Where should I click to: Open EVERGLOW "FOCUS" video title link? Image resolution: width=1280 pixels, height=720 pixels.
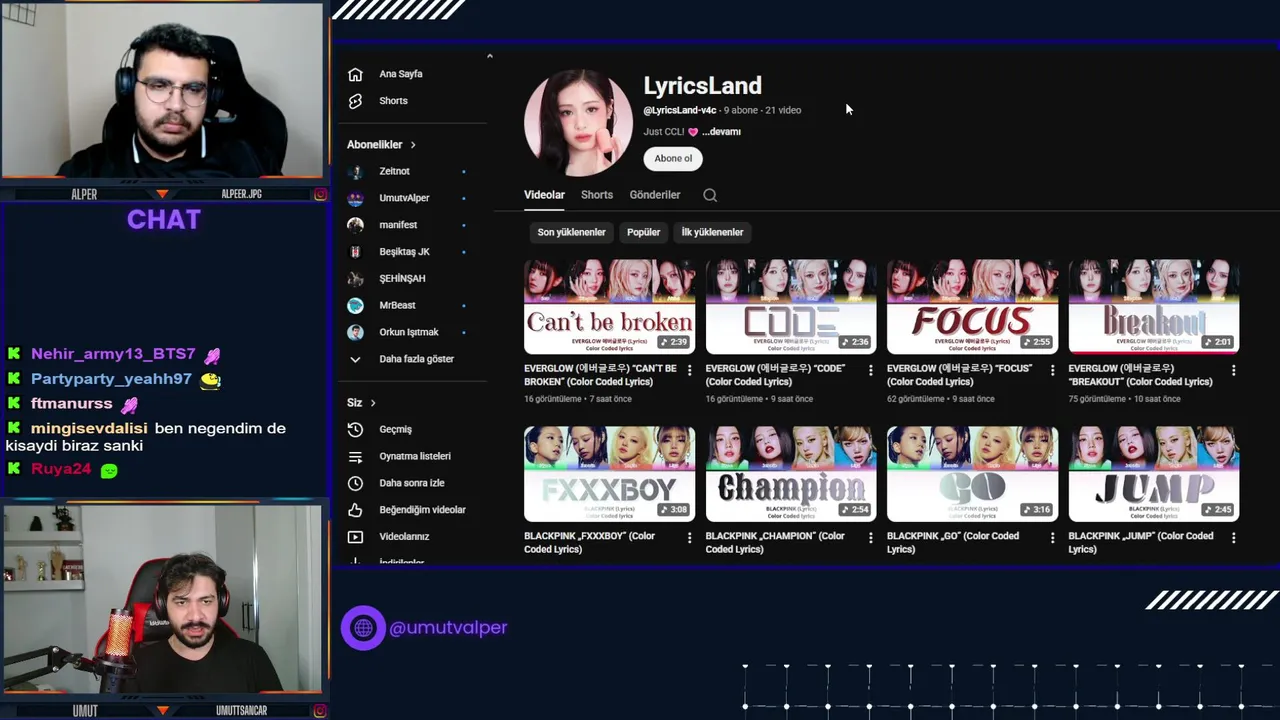tap(959, 375)
